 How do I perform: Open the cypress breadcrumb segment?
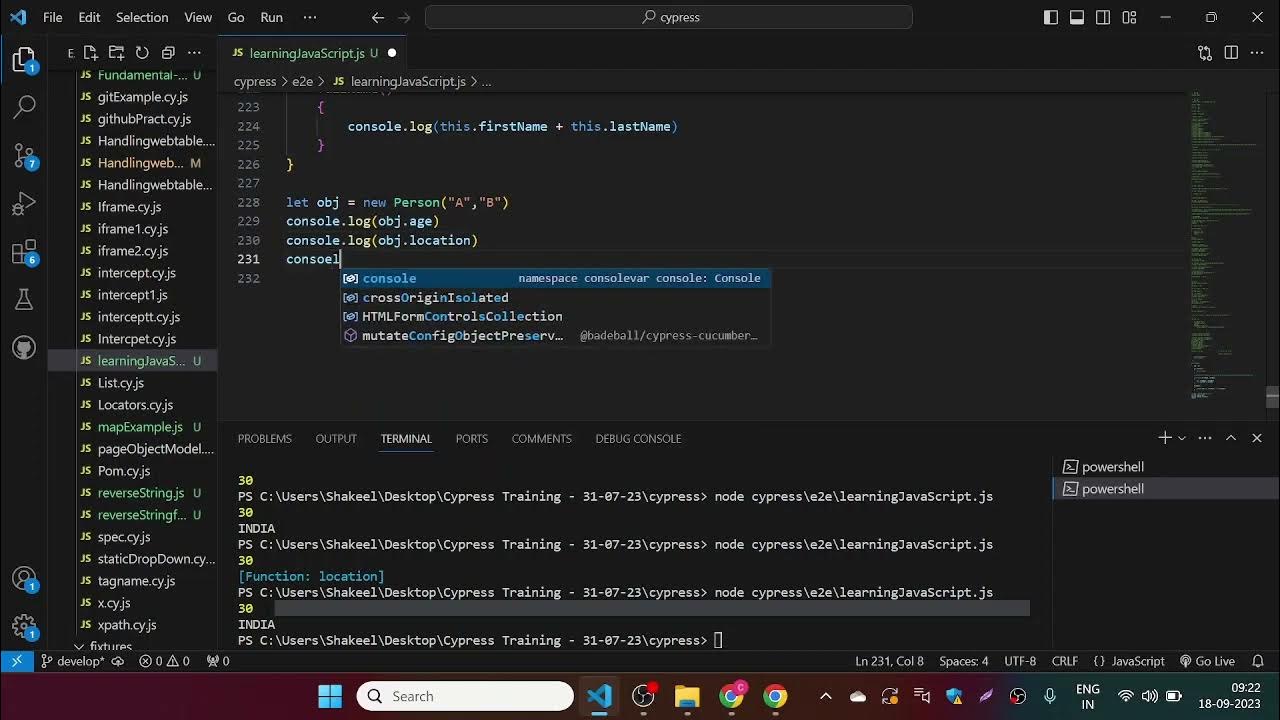point(255,82)
